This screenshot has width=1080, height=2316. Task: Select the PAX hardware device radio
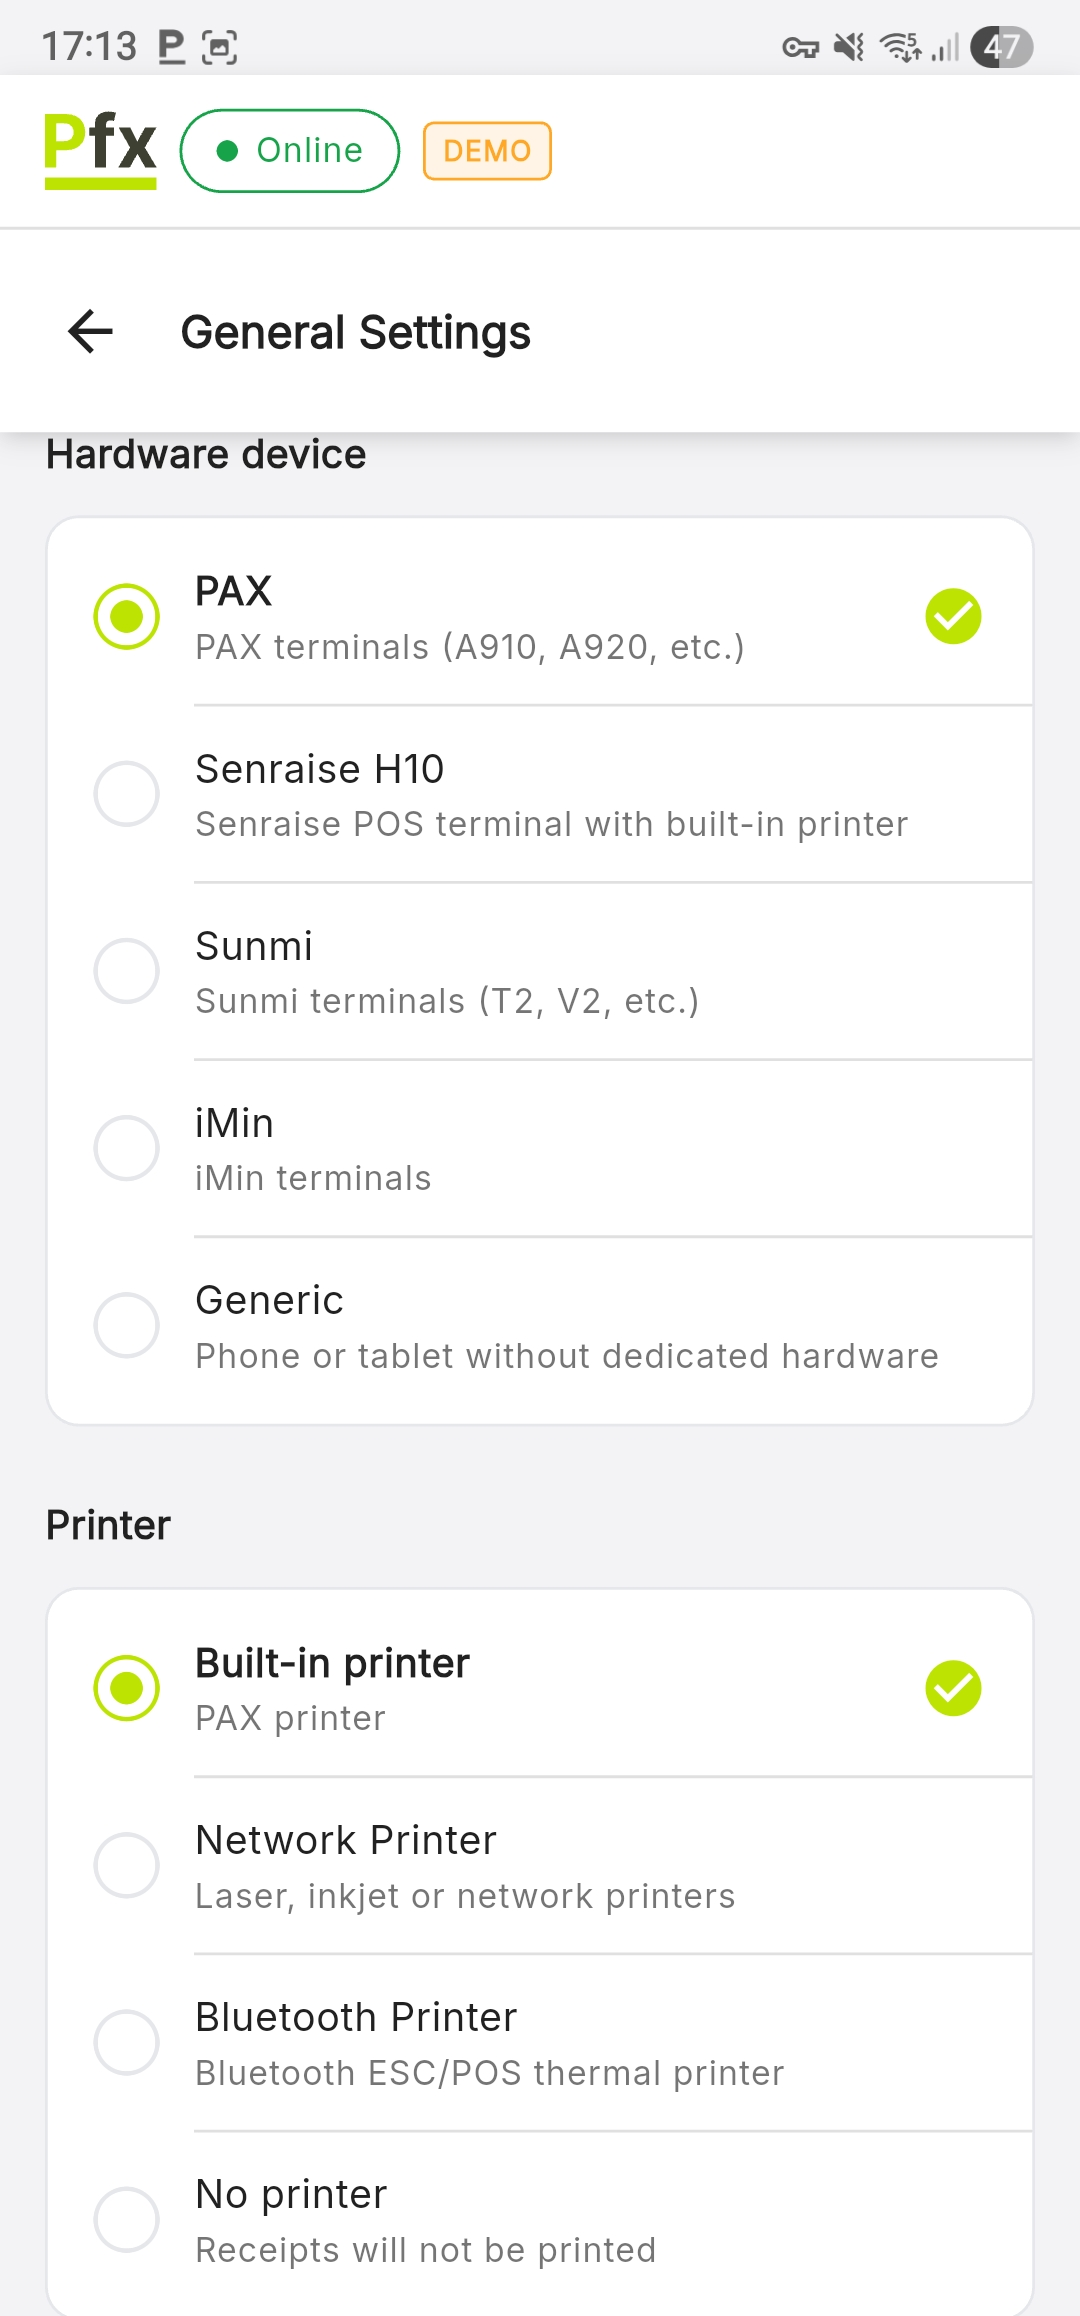point(127,616)
